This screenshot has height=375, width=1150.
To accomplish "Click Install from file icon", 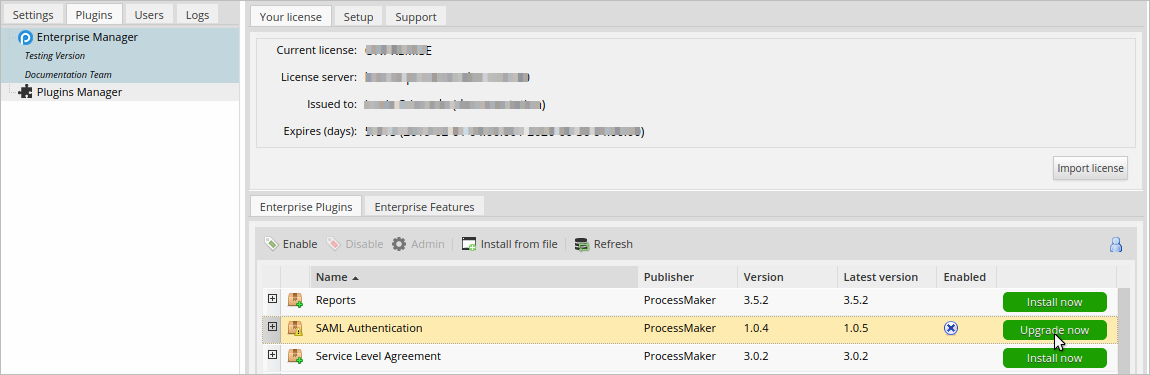I will 469,244.
